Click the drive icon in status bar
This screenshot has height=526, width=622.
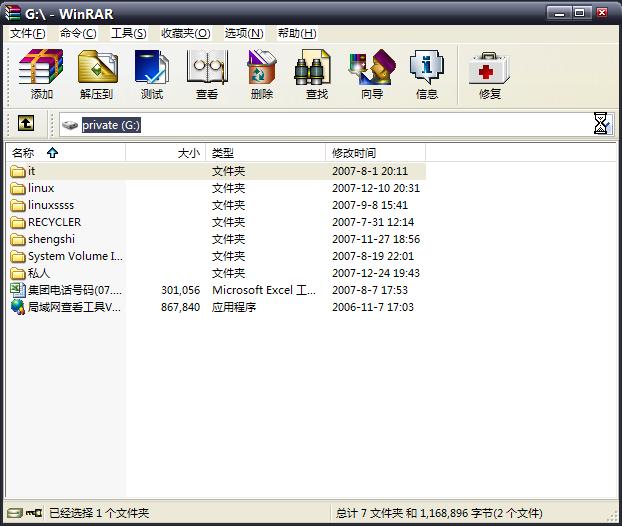coord(15,513)
